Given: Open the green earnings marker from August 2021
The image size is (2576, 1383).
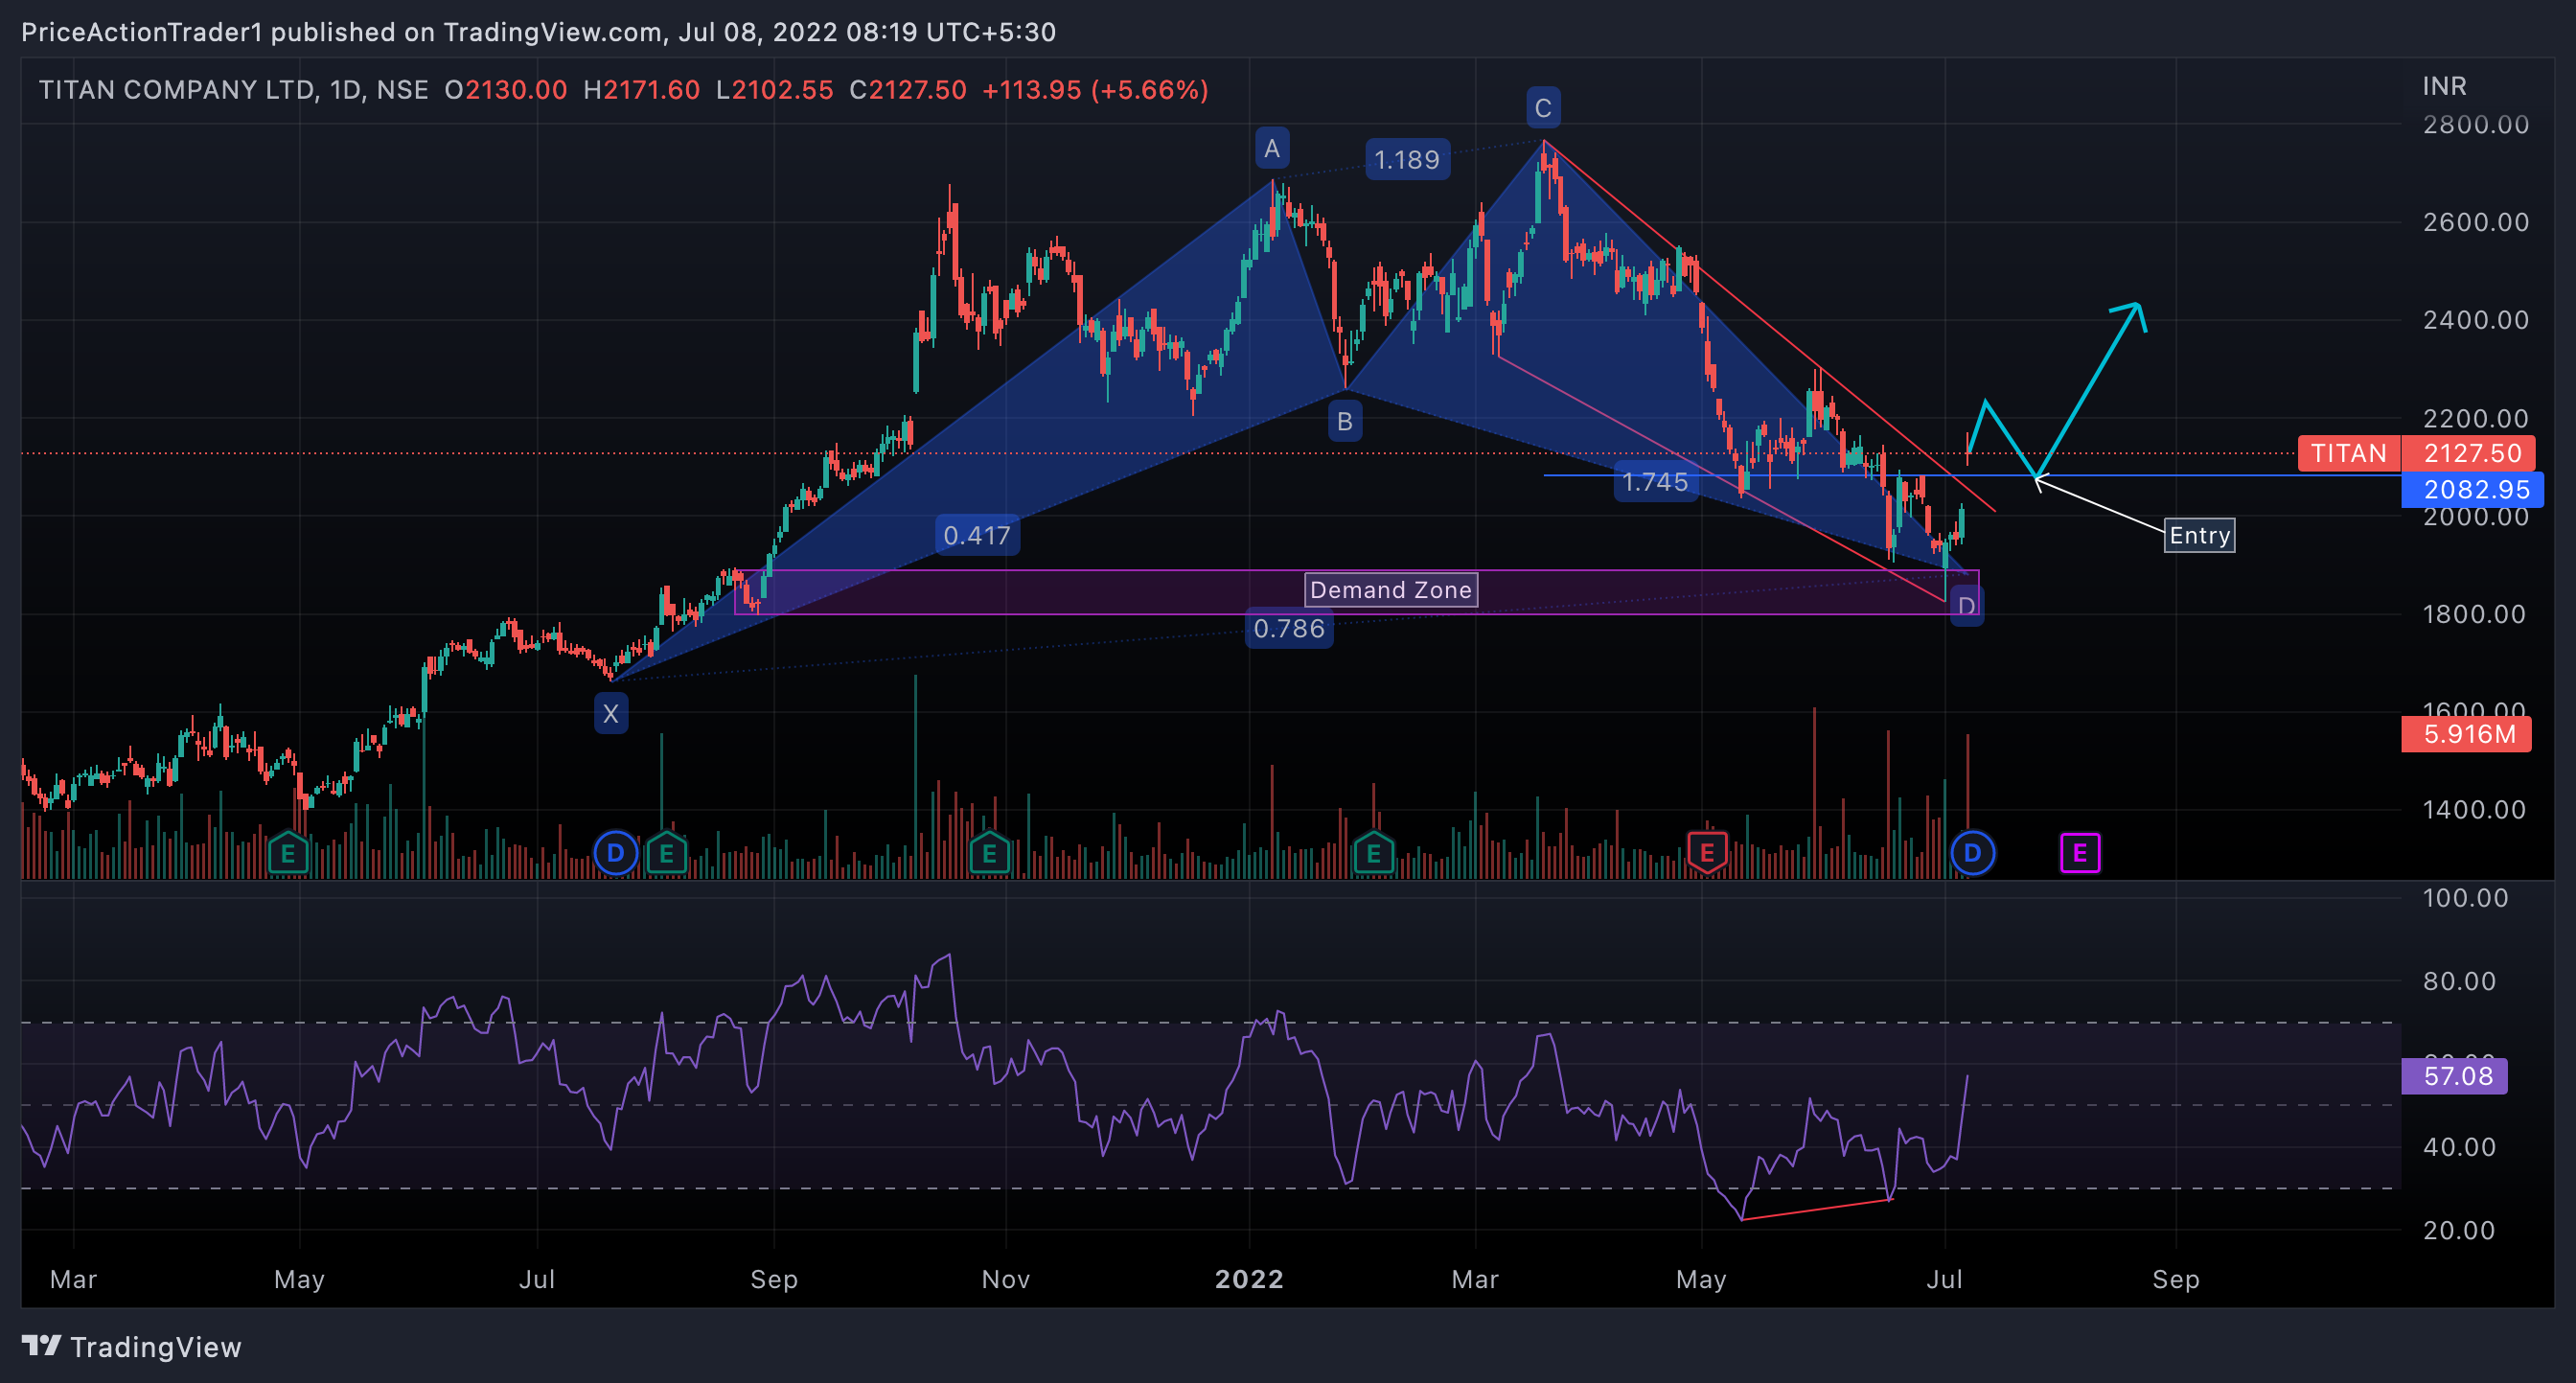Looking at the screenshot, I should (666, 854).
